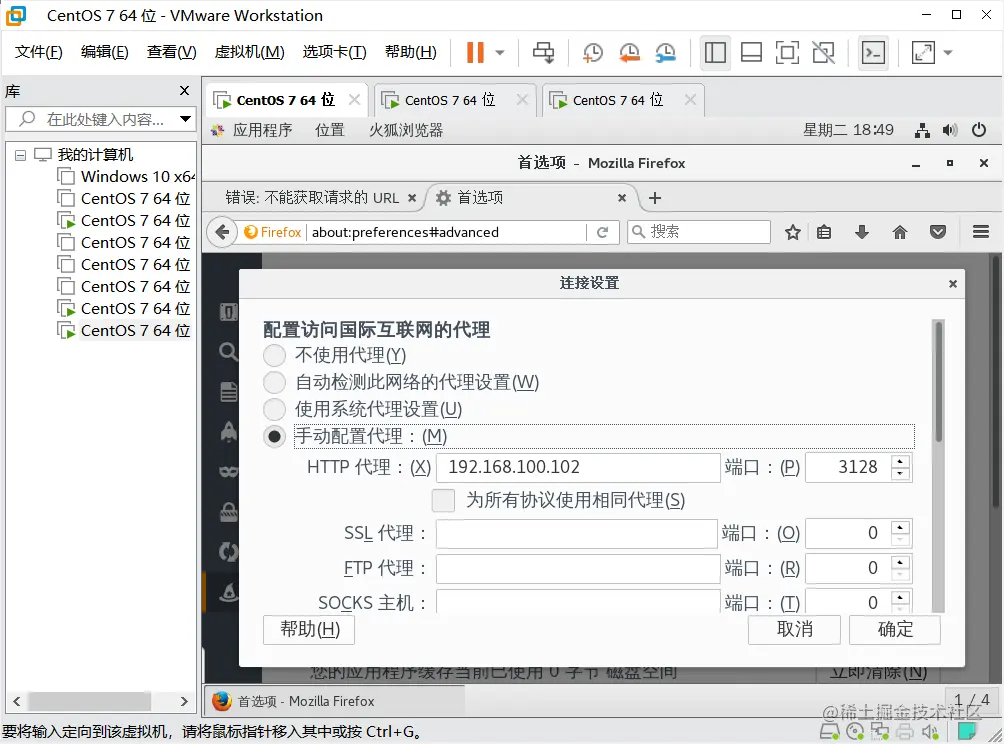Open the 虚拟机(M) menu
This screenshot has width=1004, height=744.
click(250, 52)
